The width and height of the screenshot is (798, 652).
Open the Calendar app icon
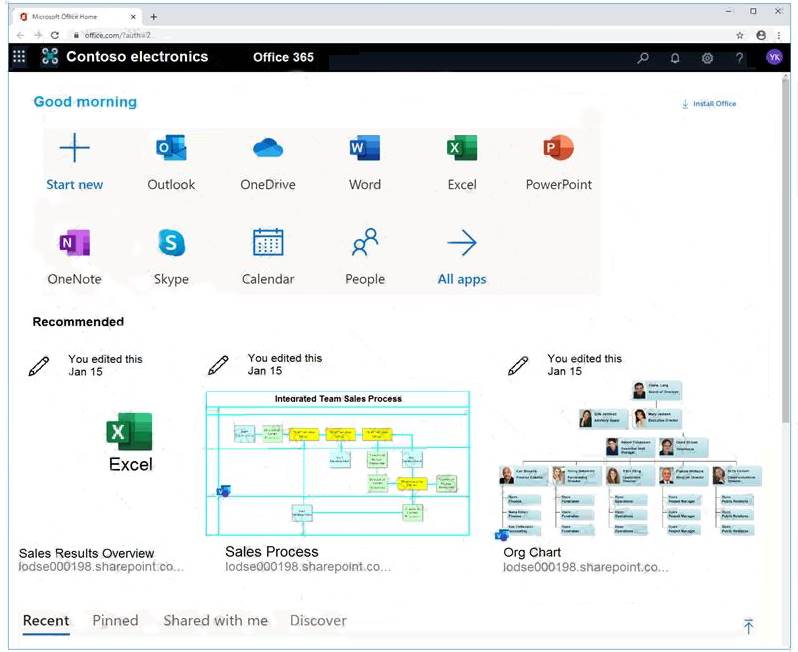(268, 242)
